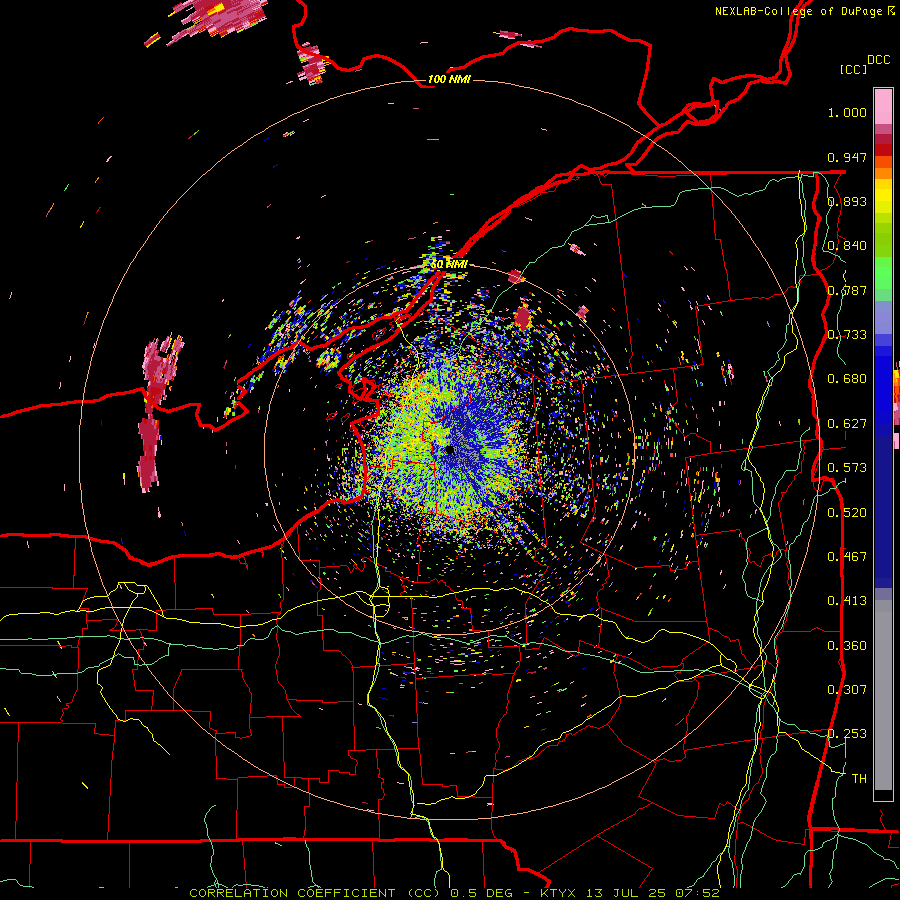The height and width of the screenshot is (900, 900).
Task: Pick the bright green color bar segment
Action: [883, 273]
